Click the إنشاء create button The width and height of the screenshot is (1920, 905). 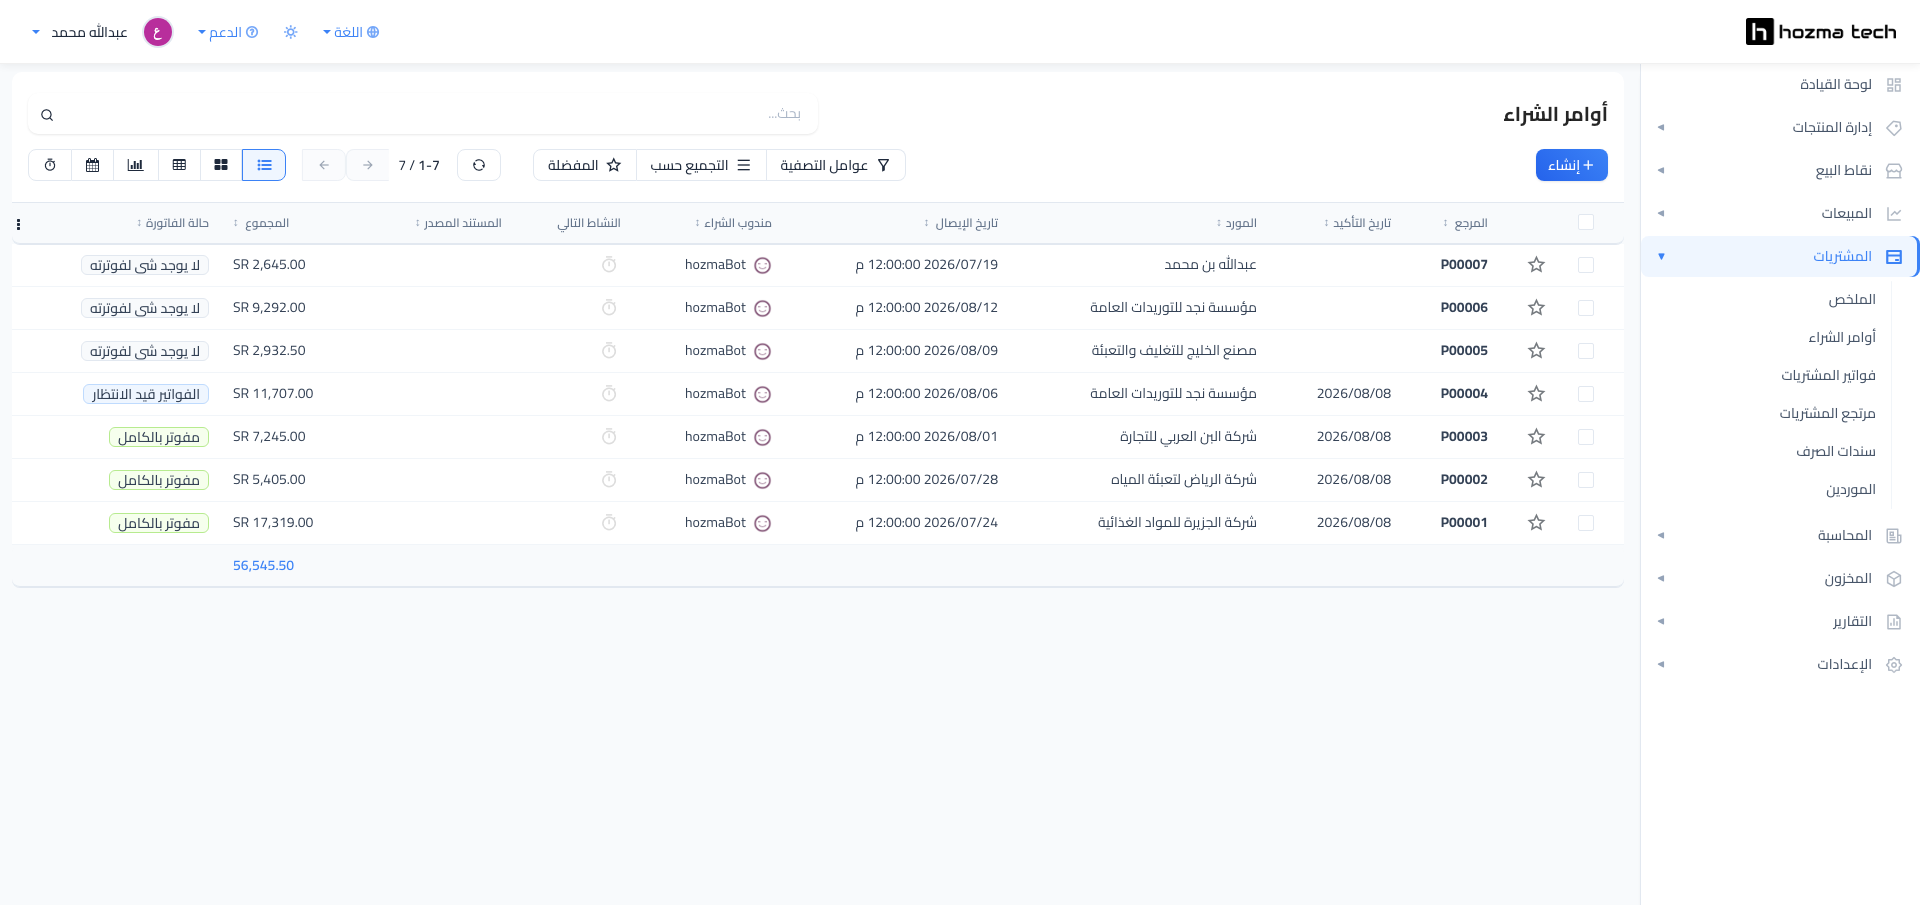pos(1571,165)
